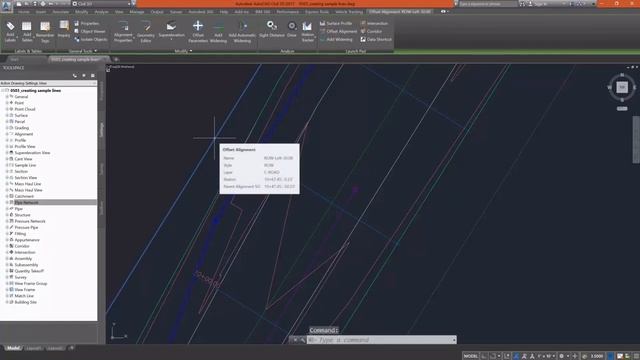640x360 pixels.
Task: Click the Add Tables ribbon icon
Action: click(x=27, y=31)
